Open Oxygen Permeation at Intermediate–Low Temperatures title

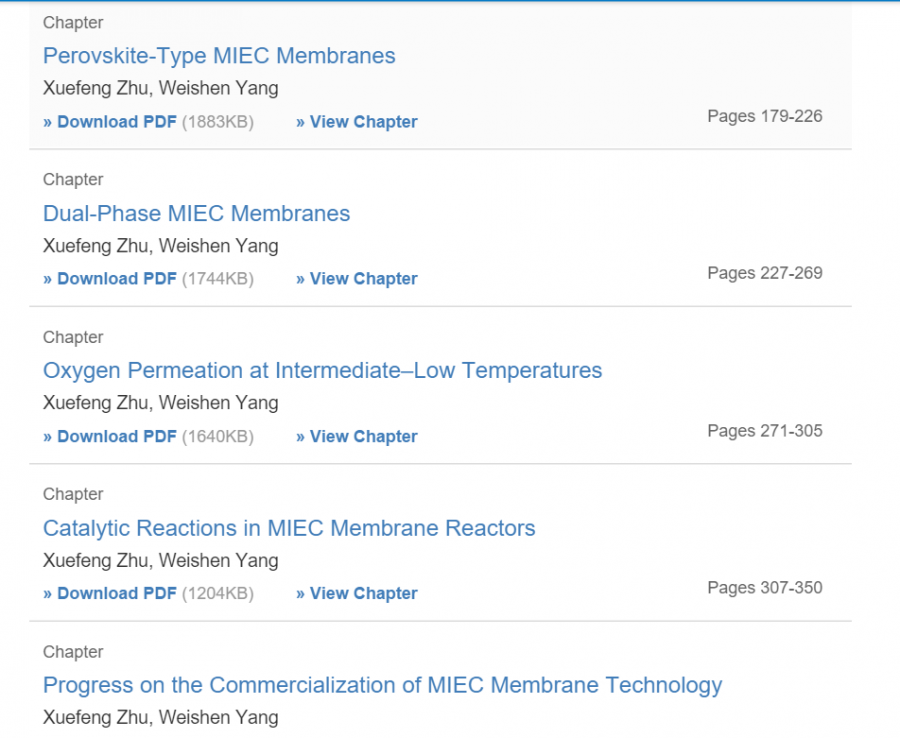322,371
